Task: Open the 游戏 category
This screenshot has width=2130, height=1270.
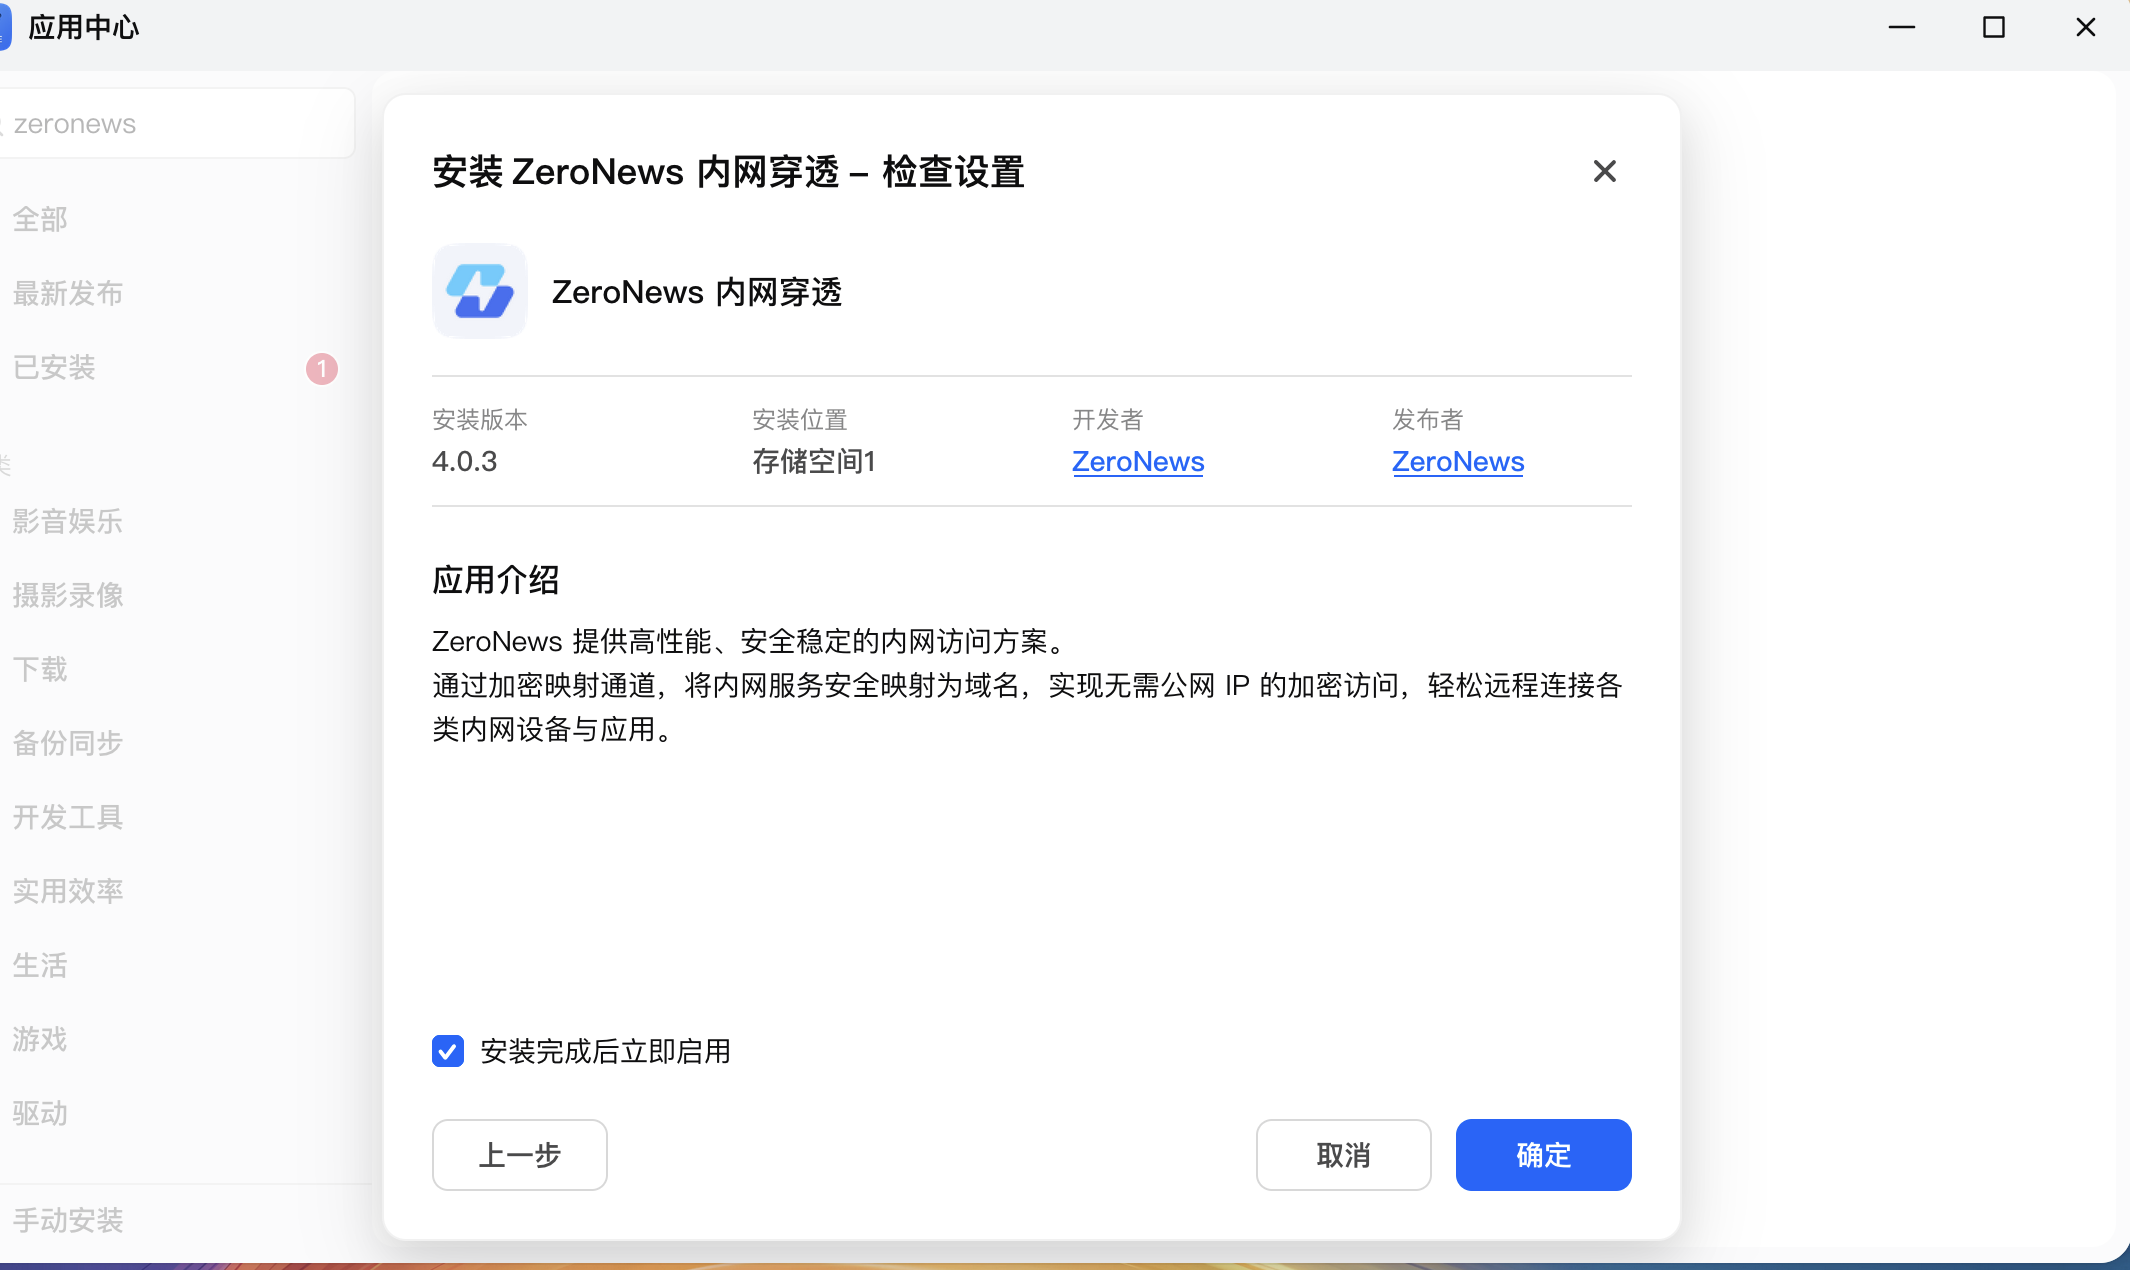Action: tap(40, 1039)
